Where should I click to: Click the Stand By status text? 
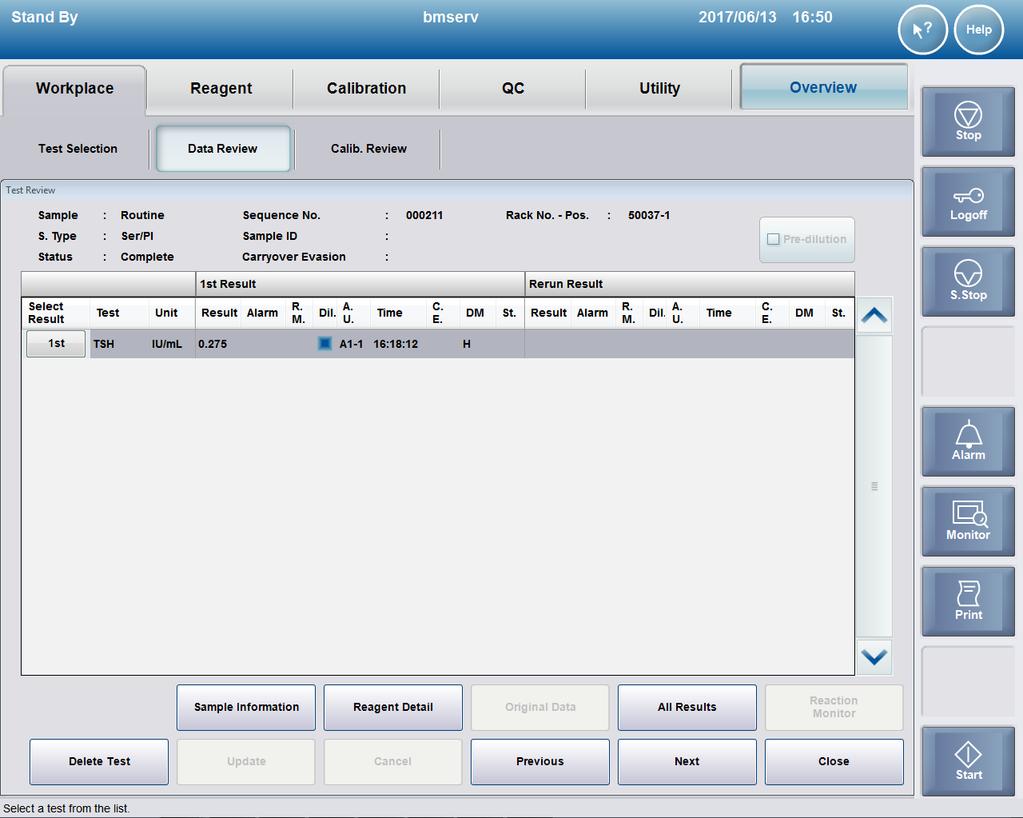[44, 17]
